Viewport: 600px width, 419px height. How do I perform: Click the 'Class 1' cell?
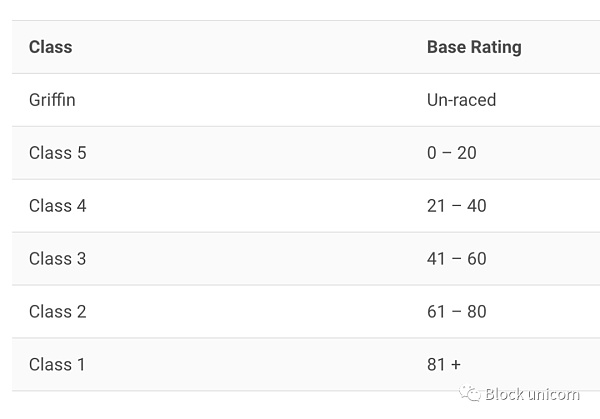pyautogui.click(x=57, y=365)
